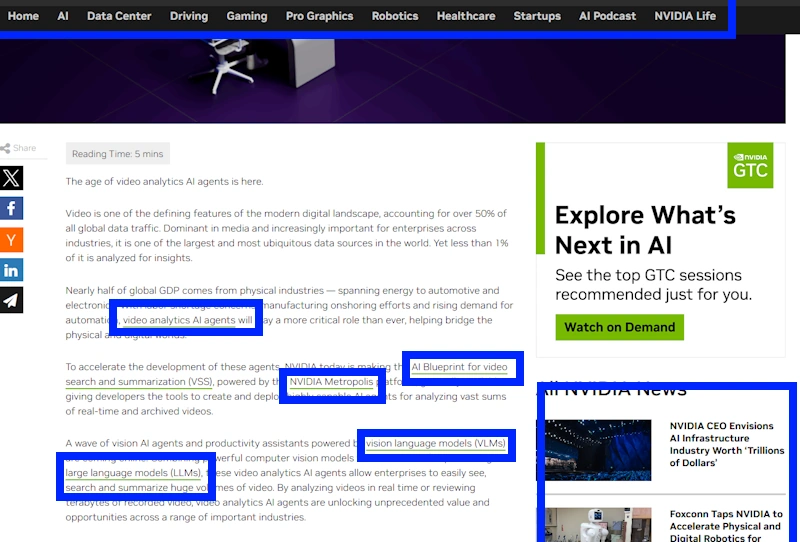Open the Robotics category
Image resolution: width=800 pixels, height=542 pixels.
pos(395,16)
